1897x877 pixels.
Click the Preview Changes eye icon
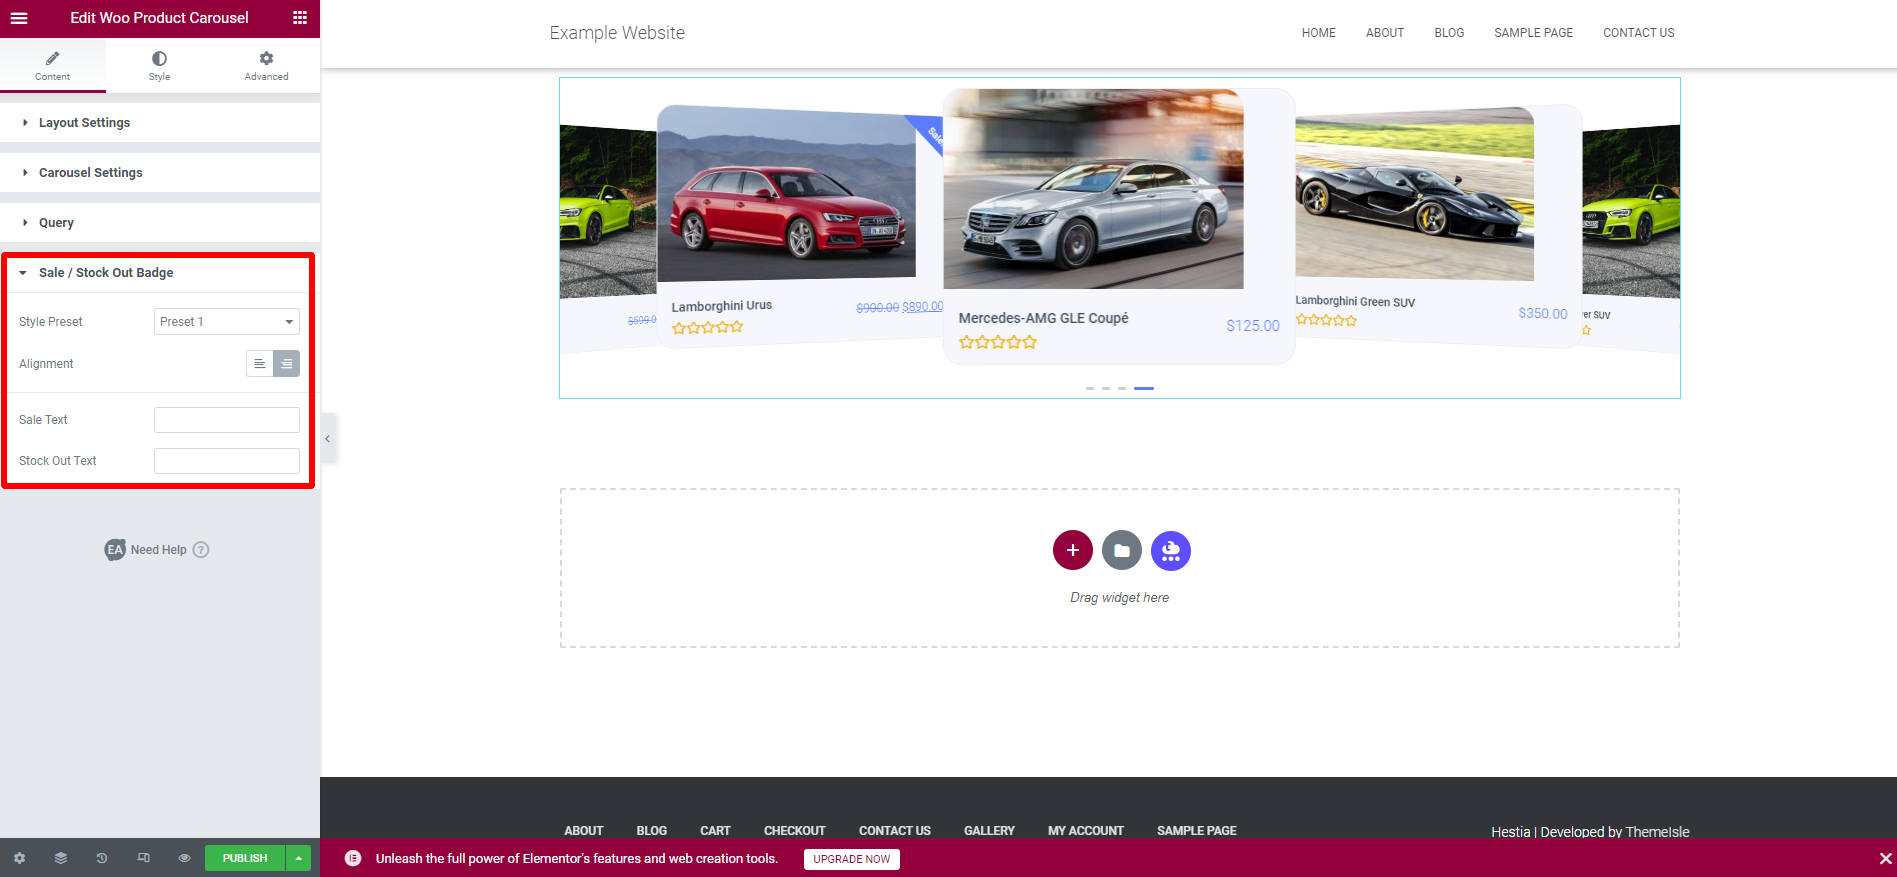184,858
